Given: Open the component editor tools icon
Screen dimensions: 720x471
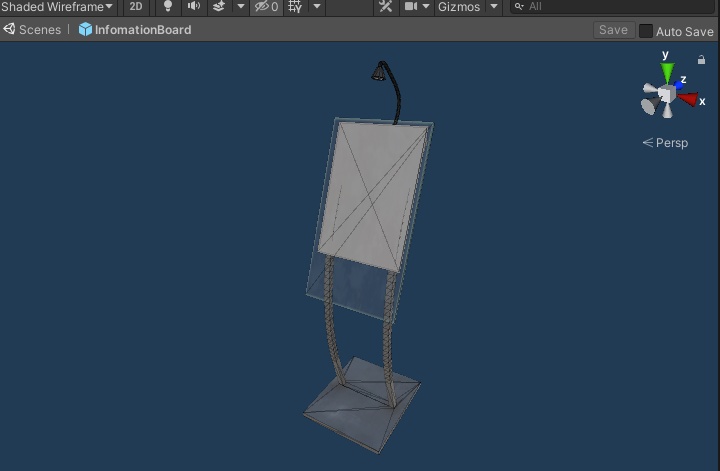Looking at the screenshot, I should click(386, 6).
